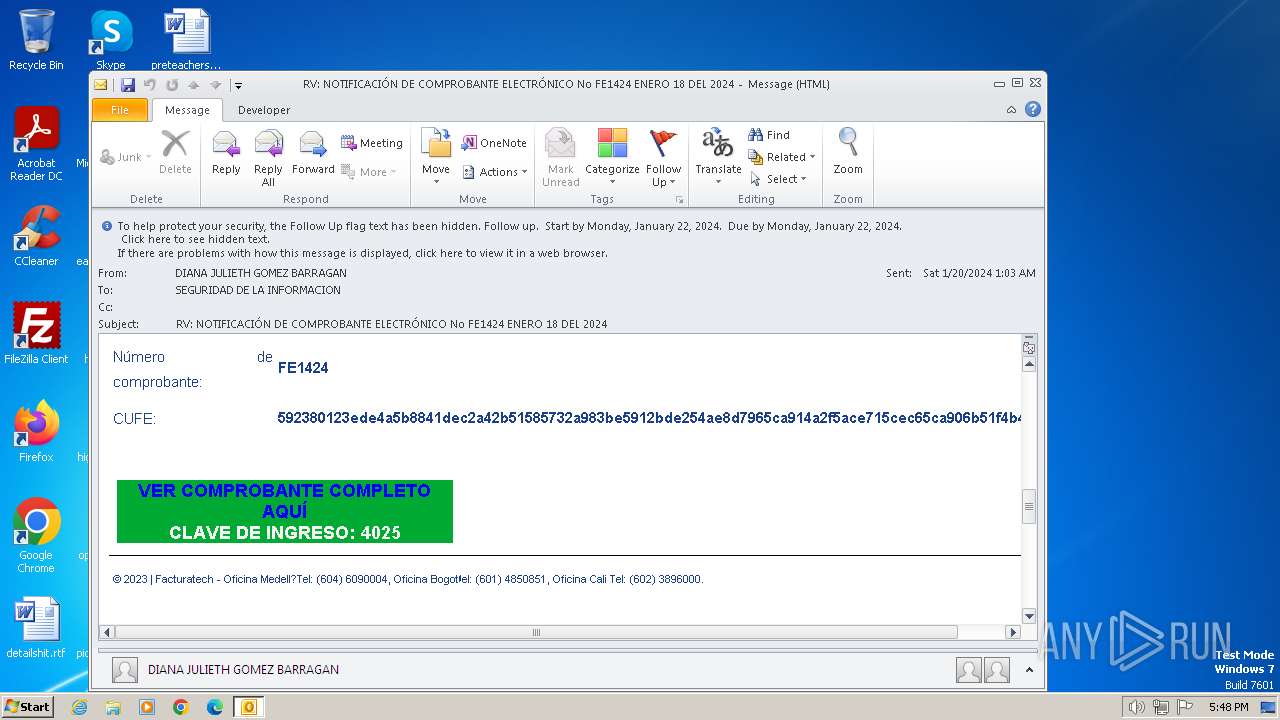Delete this email message

(175, 154)
